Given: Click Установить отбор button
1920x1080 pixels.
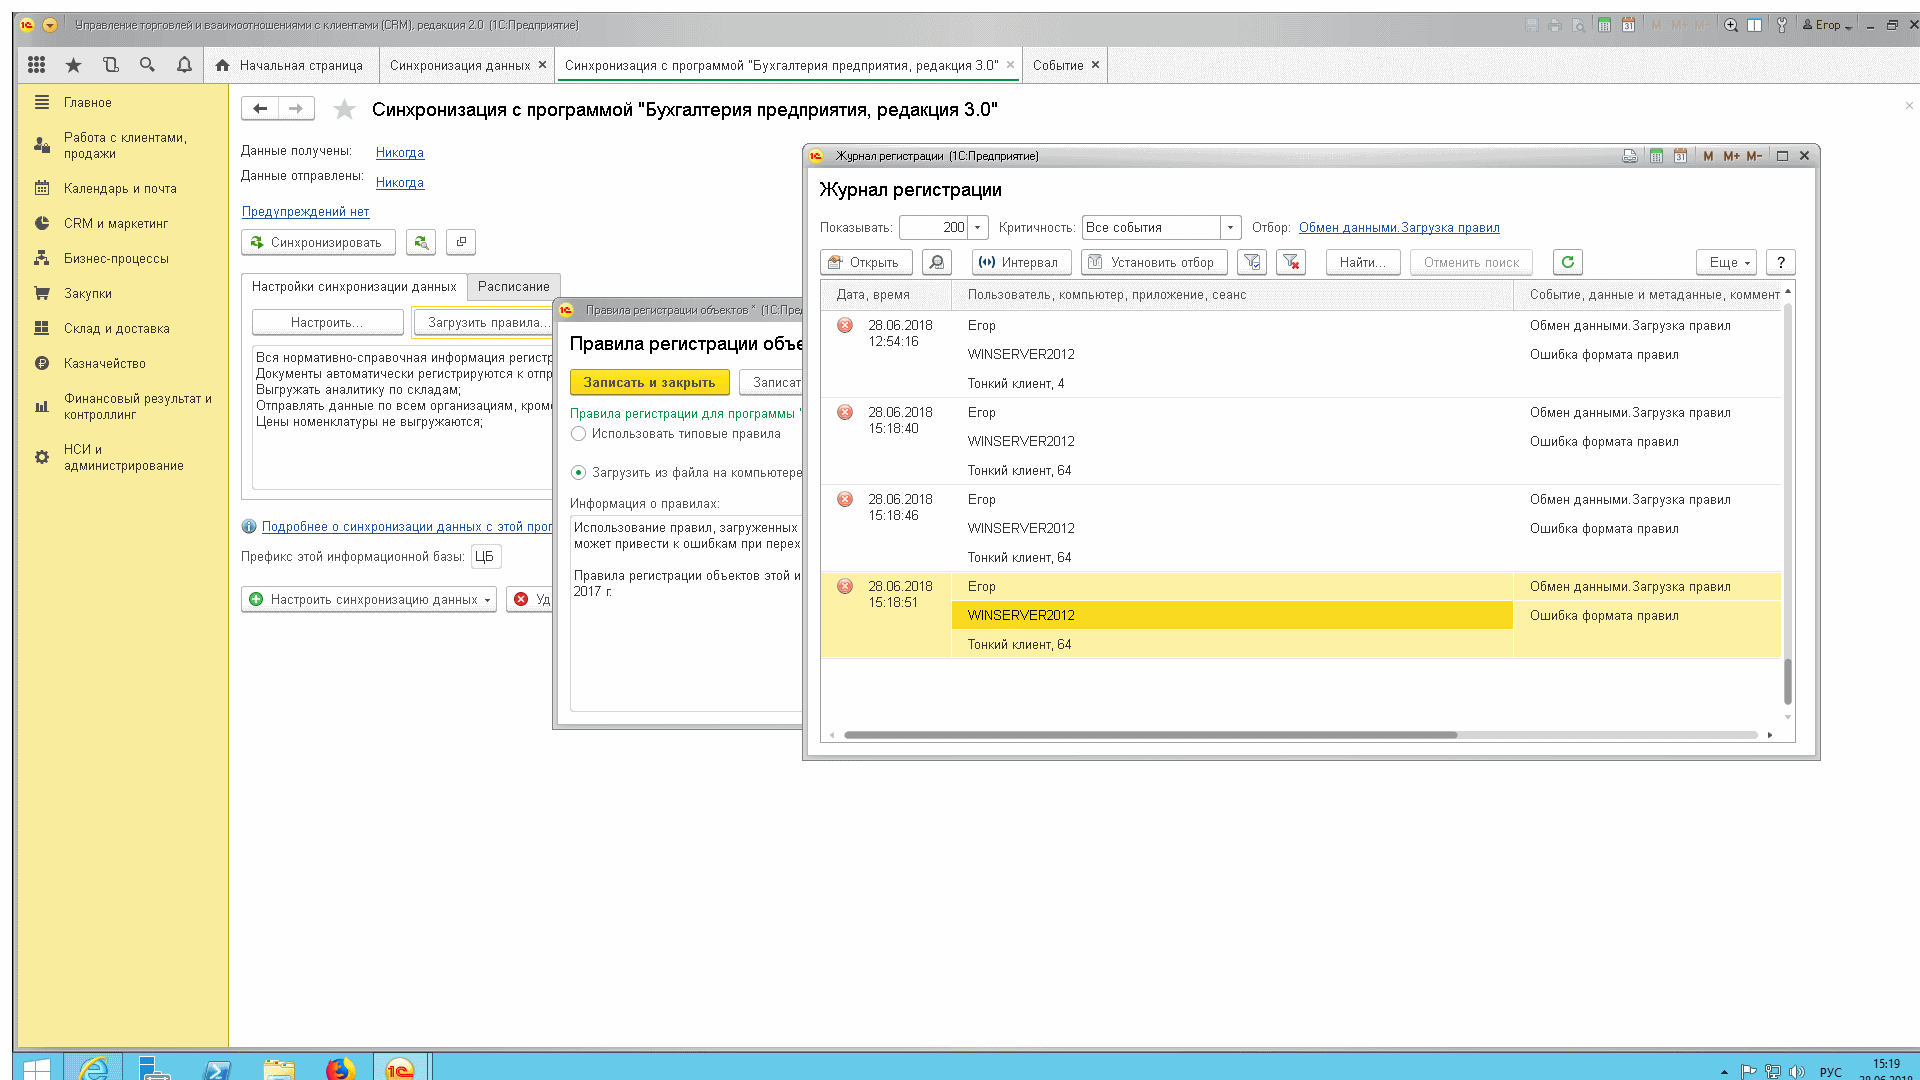Looking at the screenshot, I should click(1154, 262).
